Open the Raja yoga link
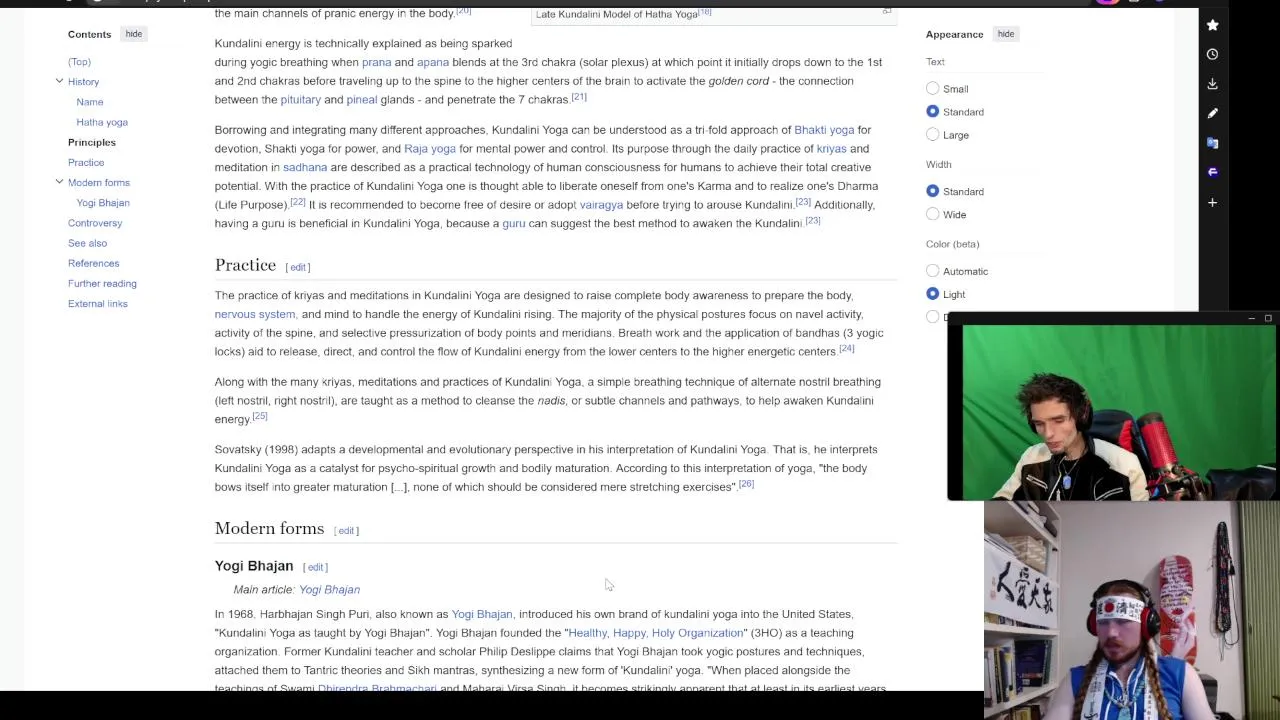The width and height of the screenshot is (1280, 720). pyautogui.click(x=430, y=149)
